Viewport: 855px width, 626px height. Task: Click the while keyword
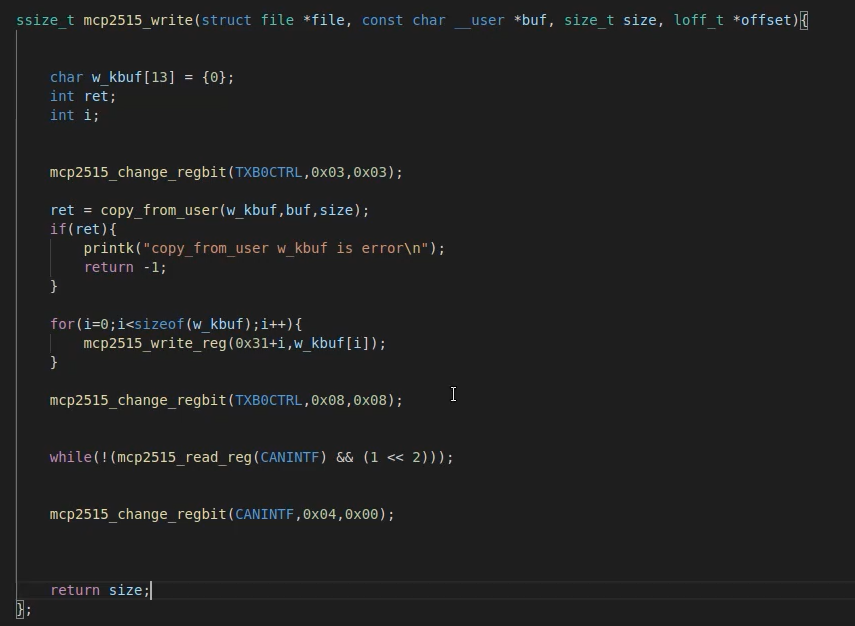70,457
